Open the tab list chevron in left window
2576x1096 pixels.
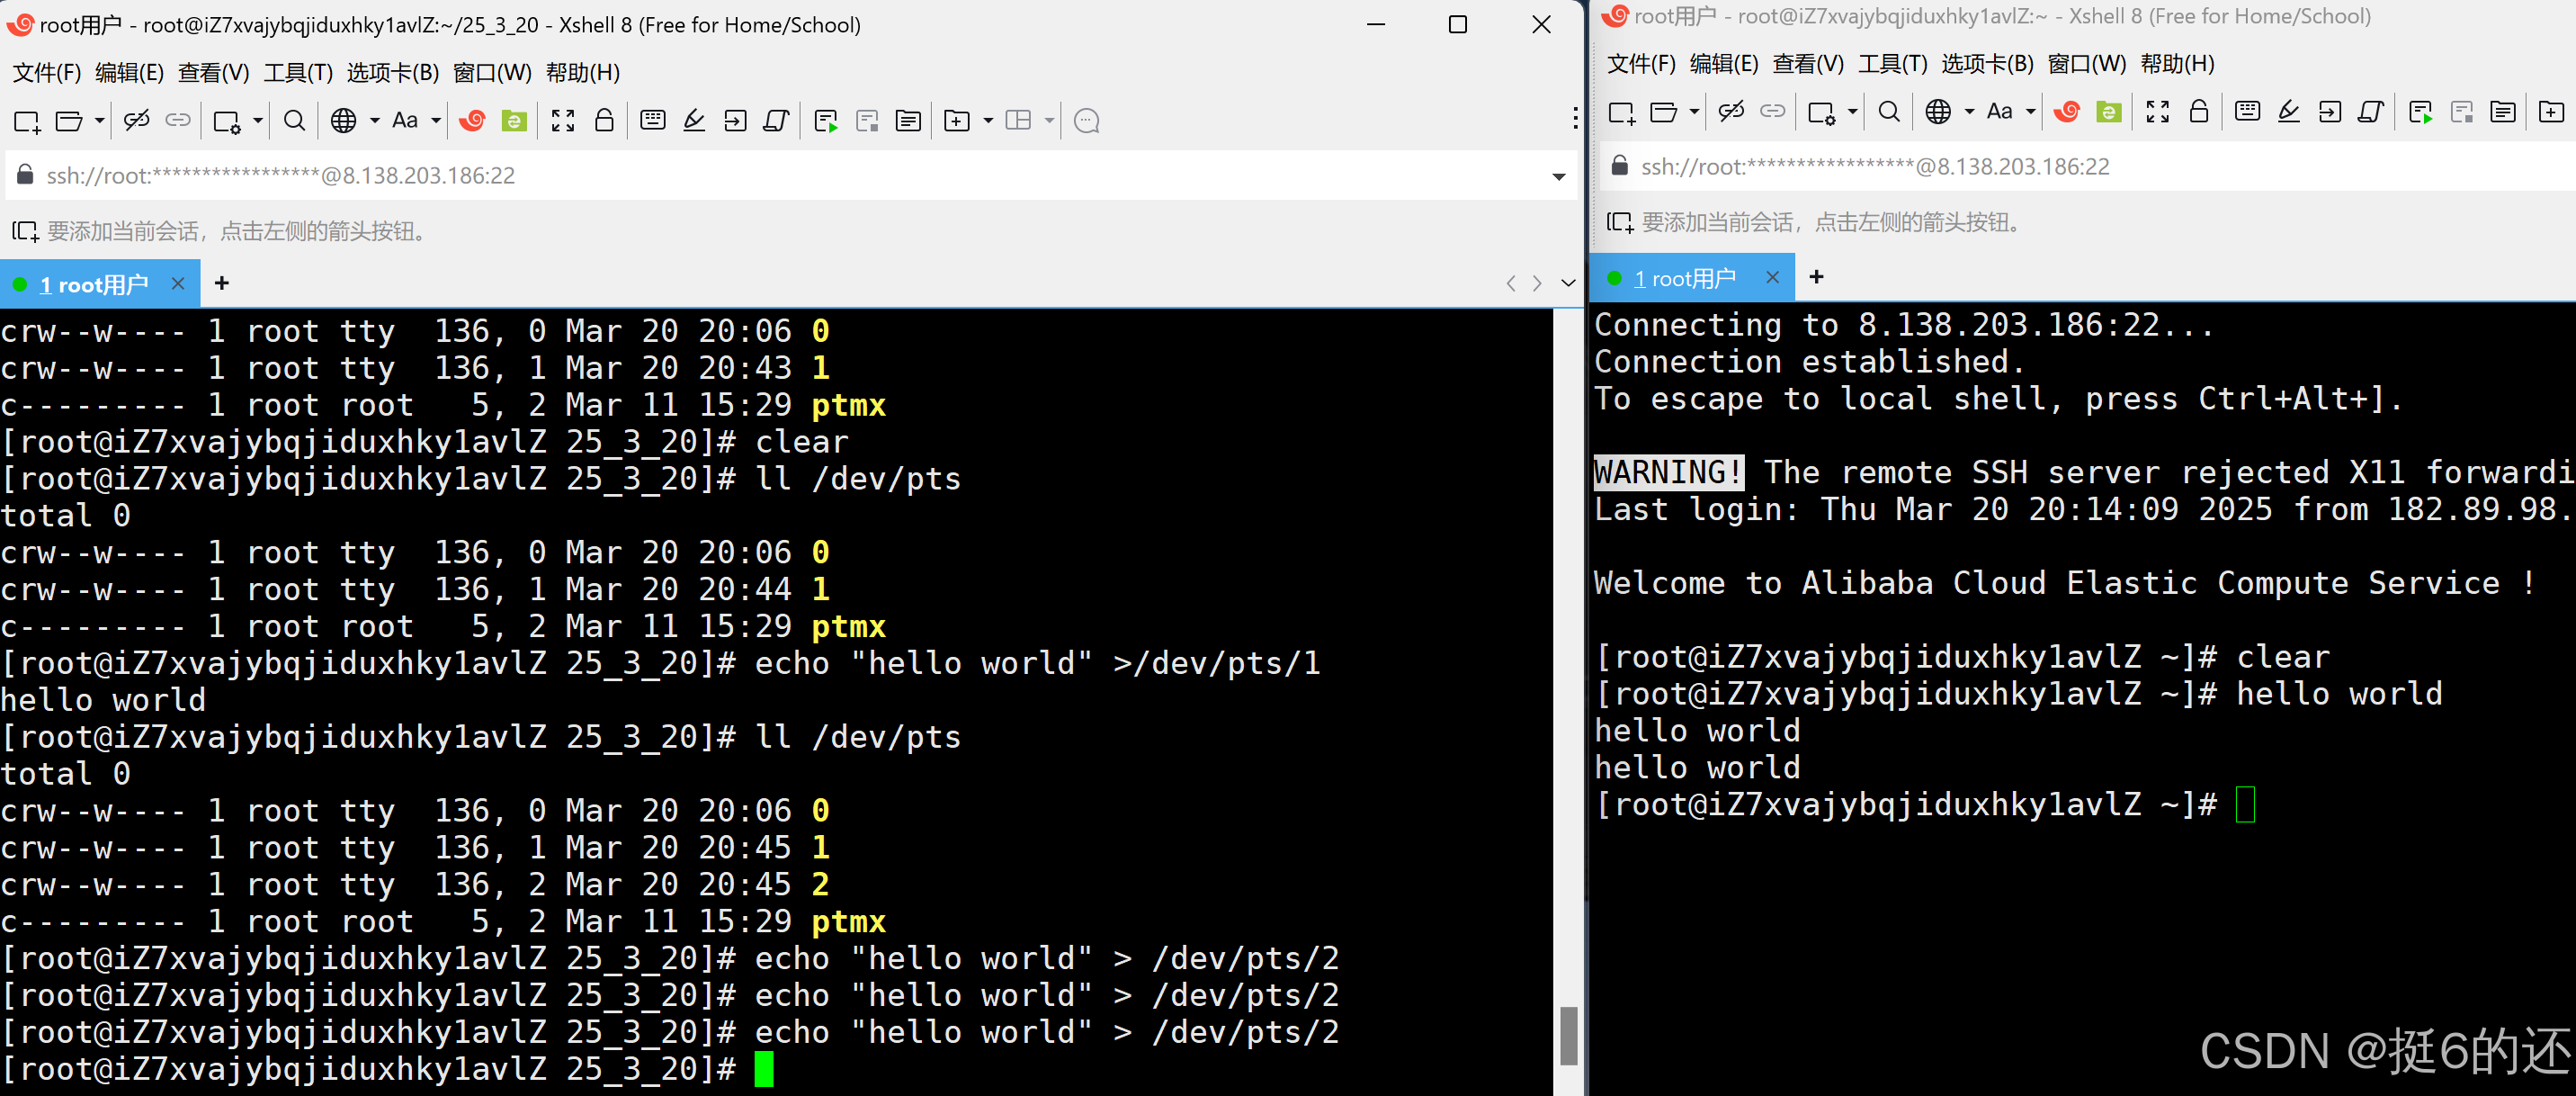pyautogui.click(x=1568, y=284)
